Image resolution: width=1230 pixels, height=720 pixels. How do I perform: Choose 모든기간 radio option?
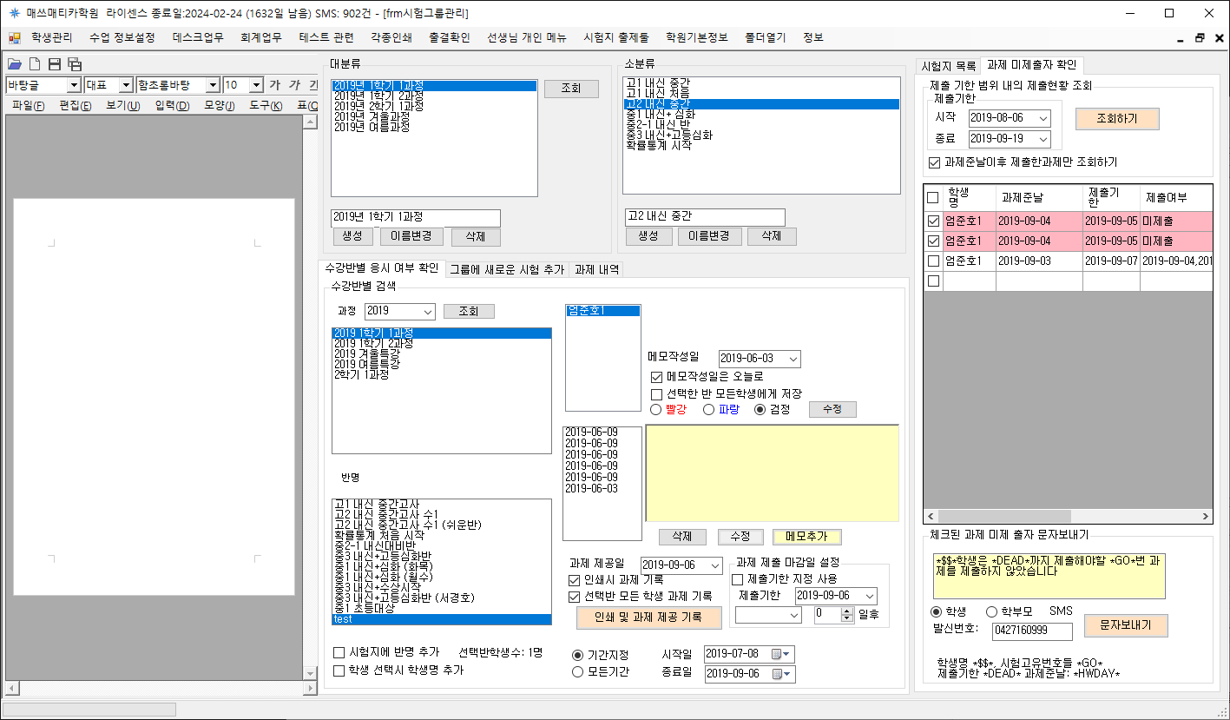578,673
